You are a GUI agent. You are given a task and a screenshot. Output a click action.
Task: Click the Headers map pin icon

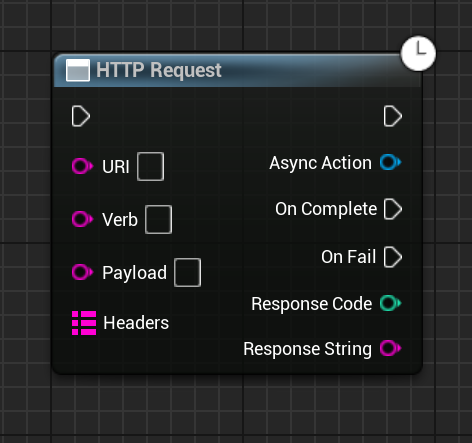pyautogui.click(x=84, y=323)
